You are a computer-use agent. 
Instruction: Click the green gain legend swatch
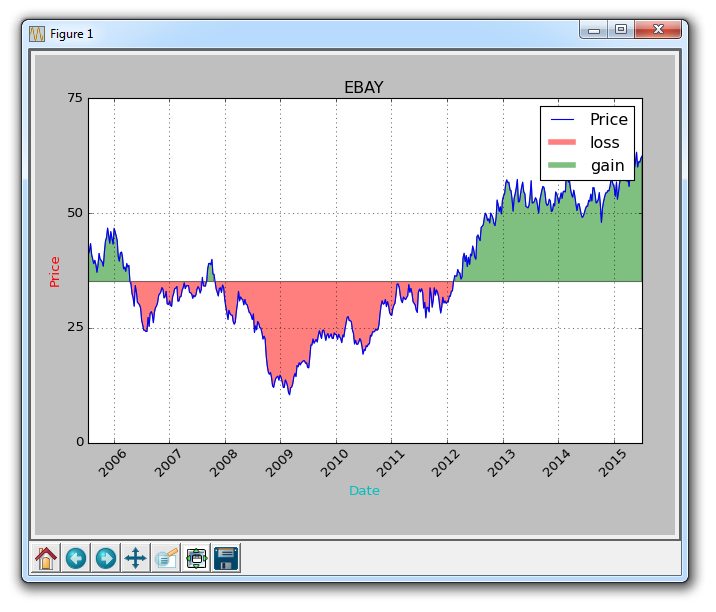563,166
